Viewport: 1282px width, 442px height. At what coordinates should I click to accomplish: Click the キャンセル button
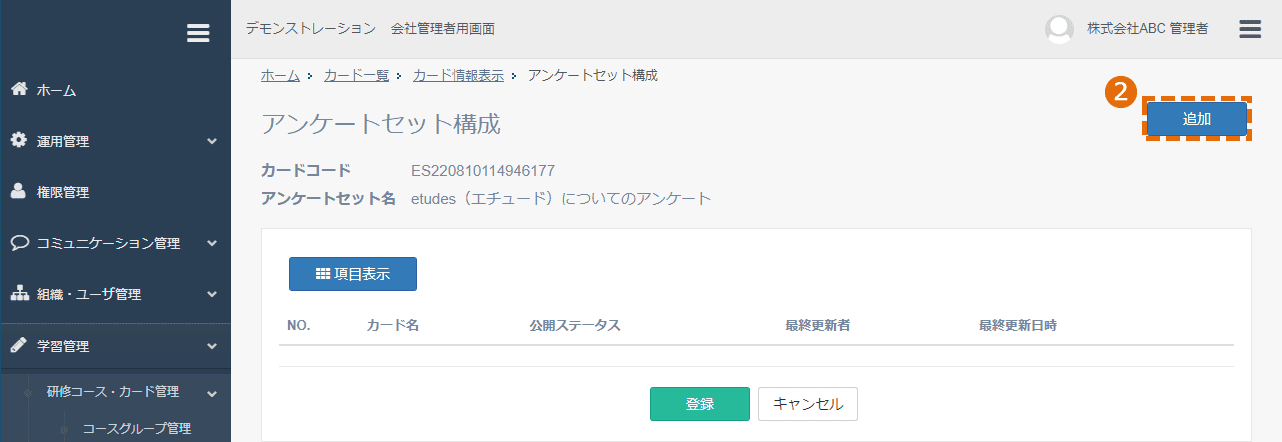[808, 404]
